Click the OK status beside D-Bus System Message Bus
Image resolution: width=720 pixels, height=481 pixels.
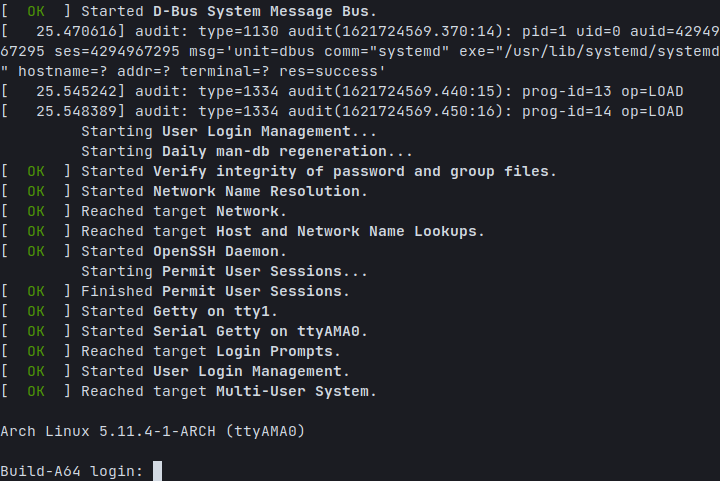tap(36, 11)
